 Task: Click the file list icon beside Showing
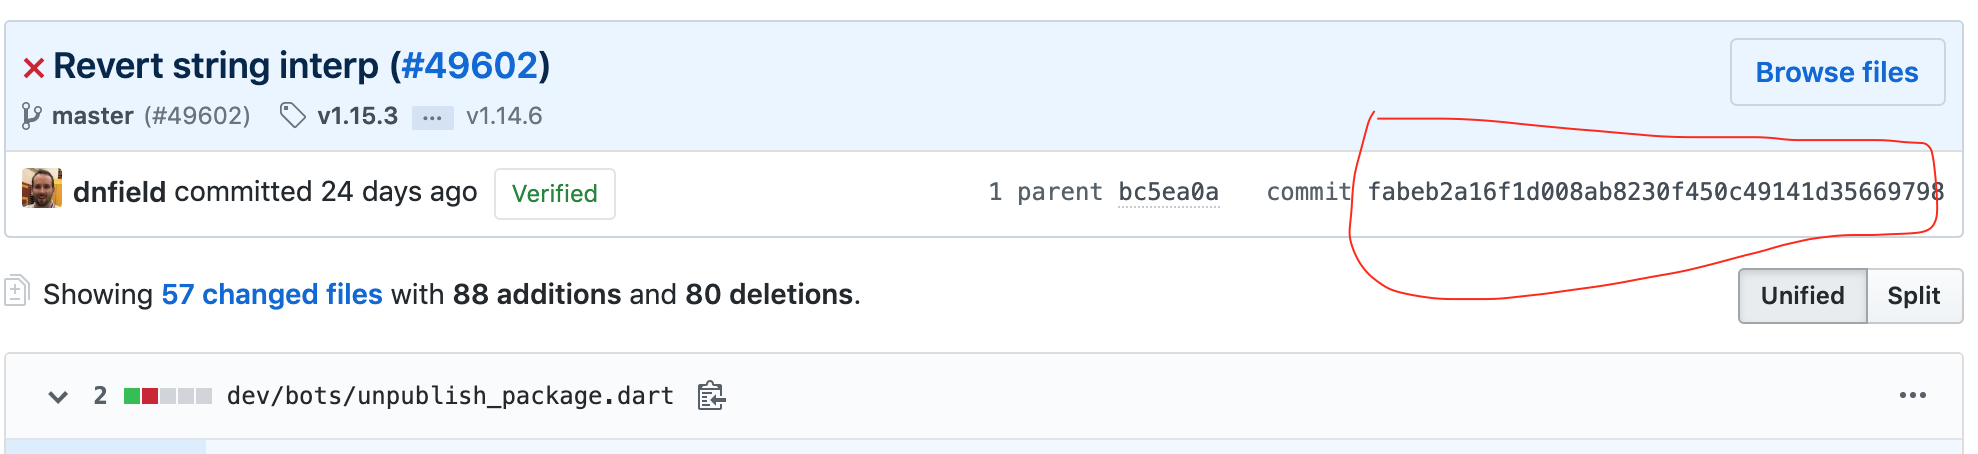17,291
